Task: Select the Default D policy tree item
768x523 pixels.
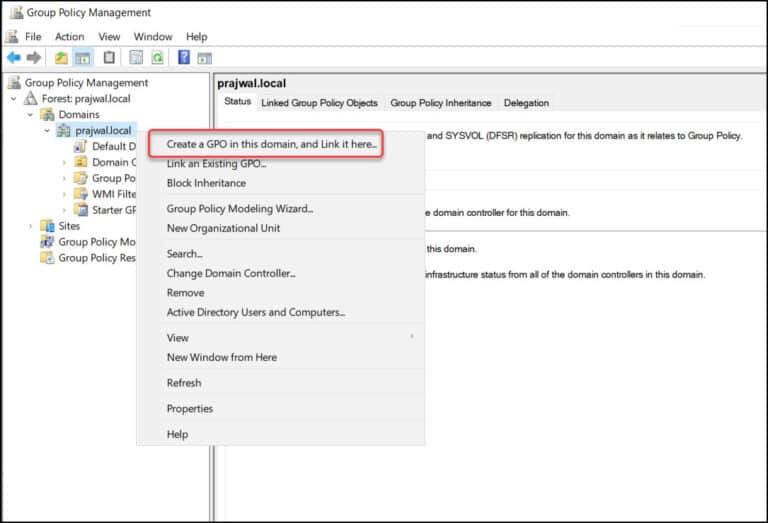Action: pos(114,146)
